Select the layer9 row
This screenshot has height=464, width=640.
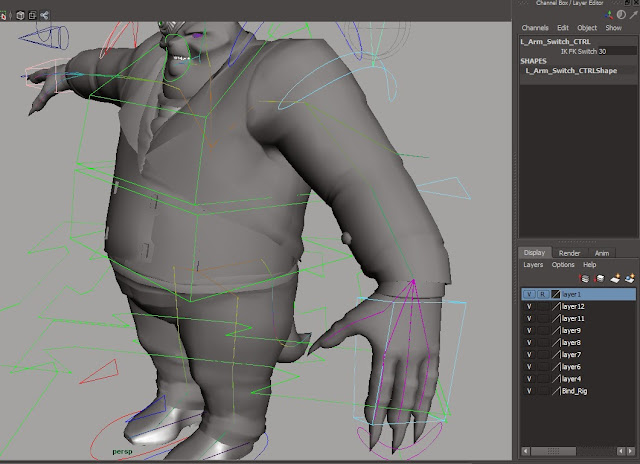tap(578, 331)
